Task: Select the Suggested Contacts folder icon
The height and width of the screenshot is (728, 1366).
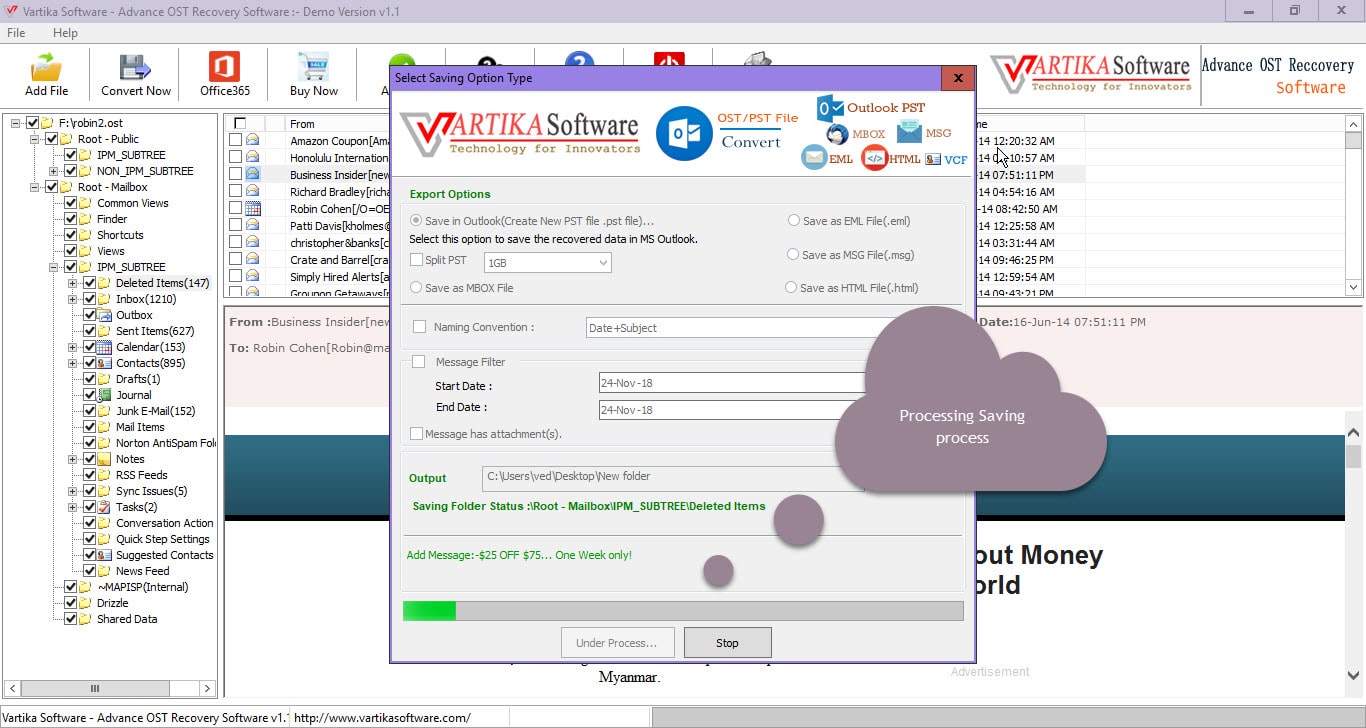Action: tap(105, 555)
